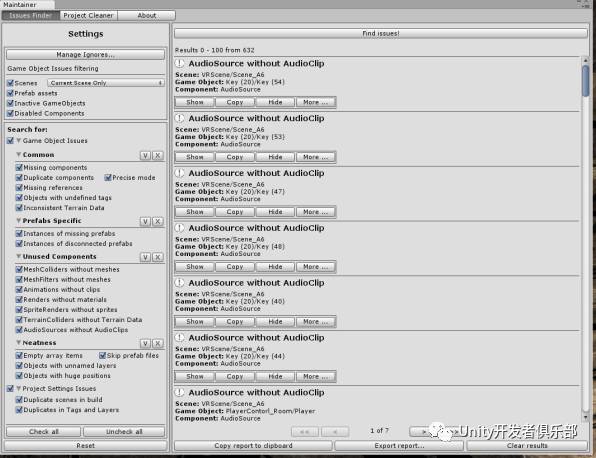
Task: Collapse the Game Object Issues foldout
Action: [x=18, y=141]
